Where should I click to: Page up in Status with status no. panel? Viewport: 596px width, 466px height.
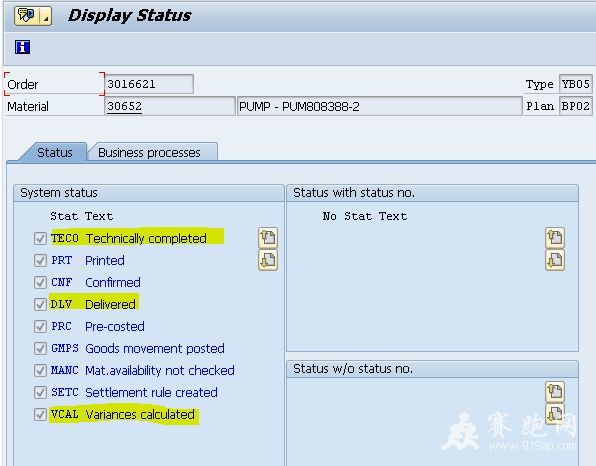pyautogui.click(x=555, y=238)
